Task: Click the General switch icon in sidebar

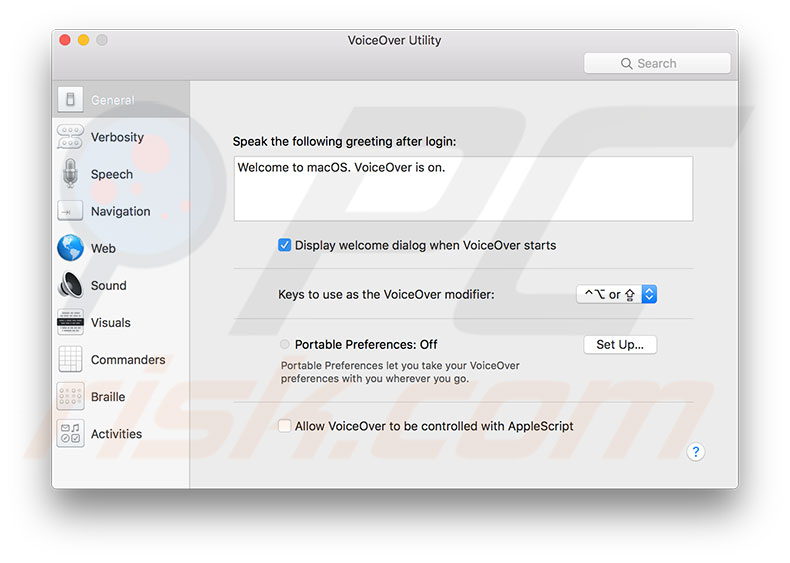Action: (71, 99)
